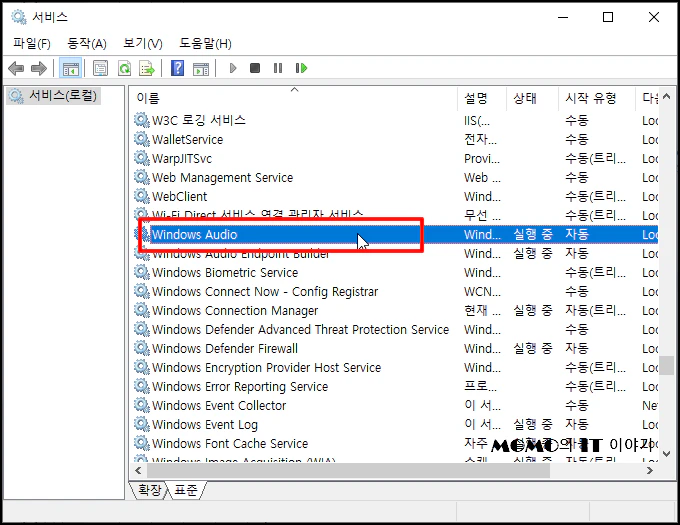
Task: Toggle the show/hide console tree icon
Action: coord(71,68)
